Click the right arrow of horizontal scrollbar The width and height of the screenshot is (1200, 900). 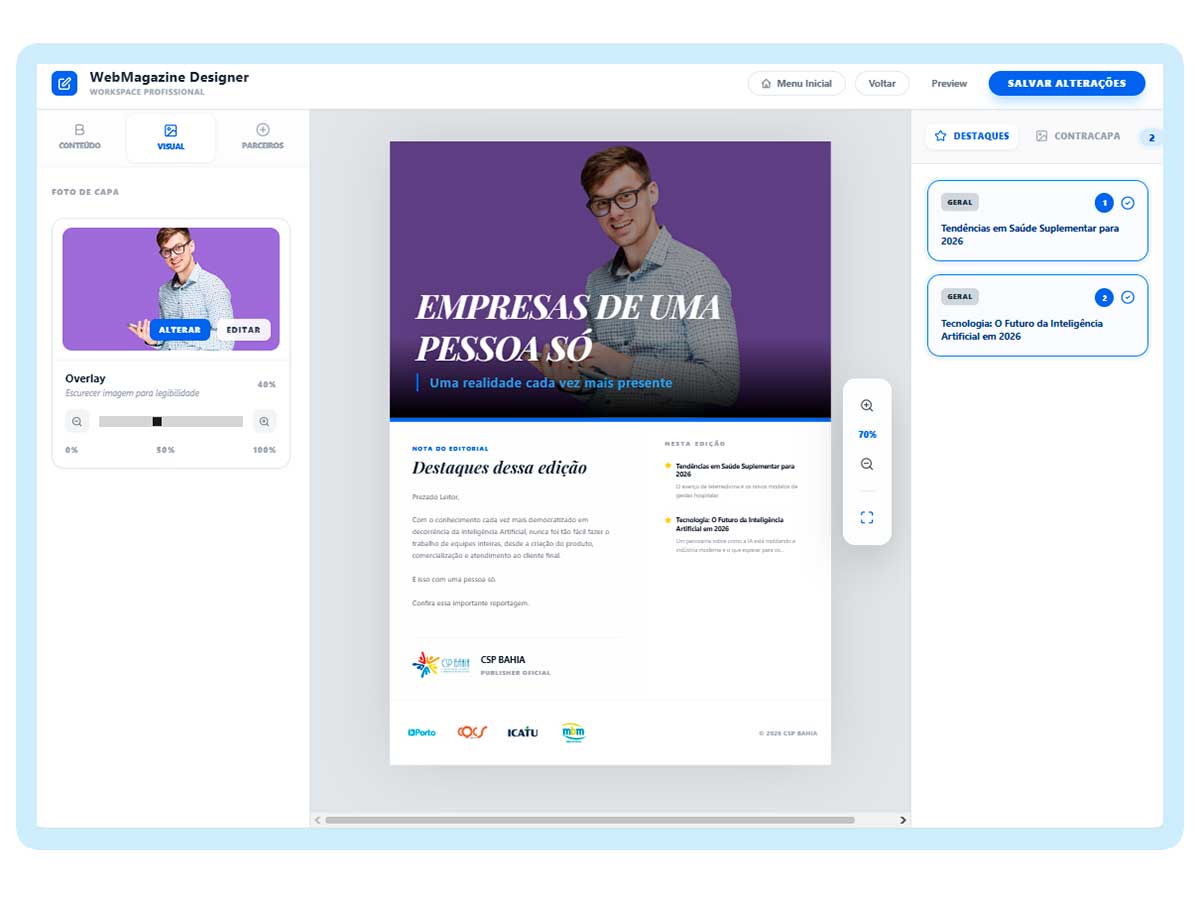tap(902, 820)
